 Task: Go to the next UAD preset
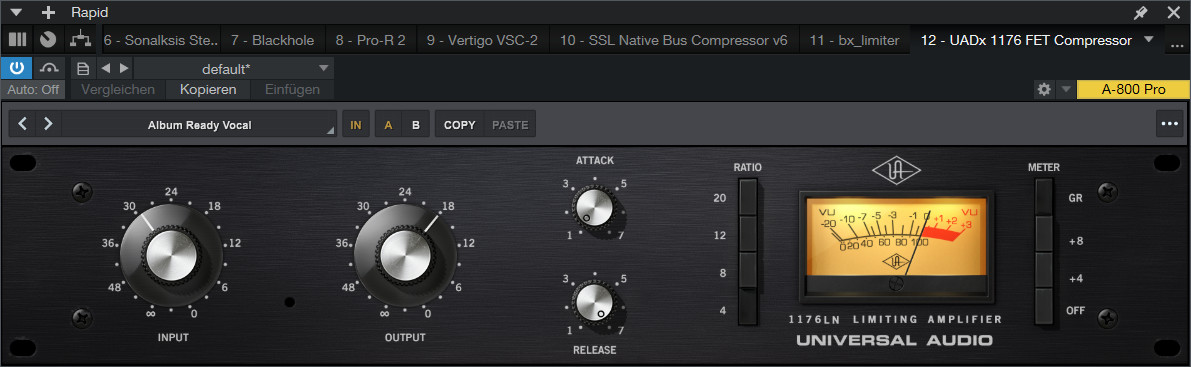click(x=48, y=124)
